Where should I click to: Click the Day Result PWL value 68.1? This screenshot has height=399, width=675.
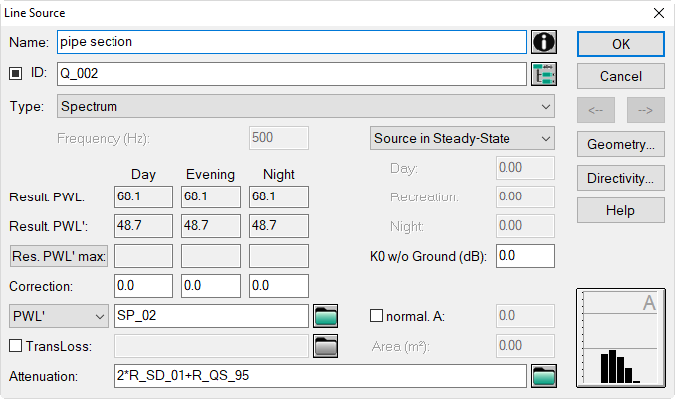[x=143, y=197]
